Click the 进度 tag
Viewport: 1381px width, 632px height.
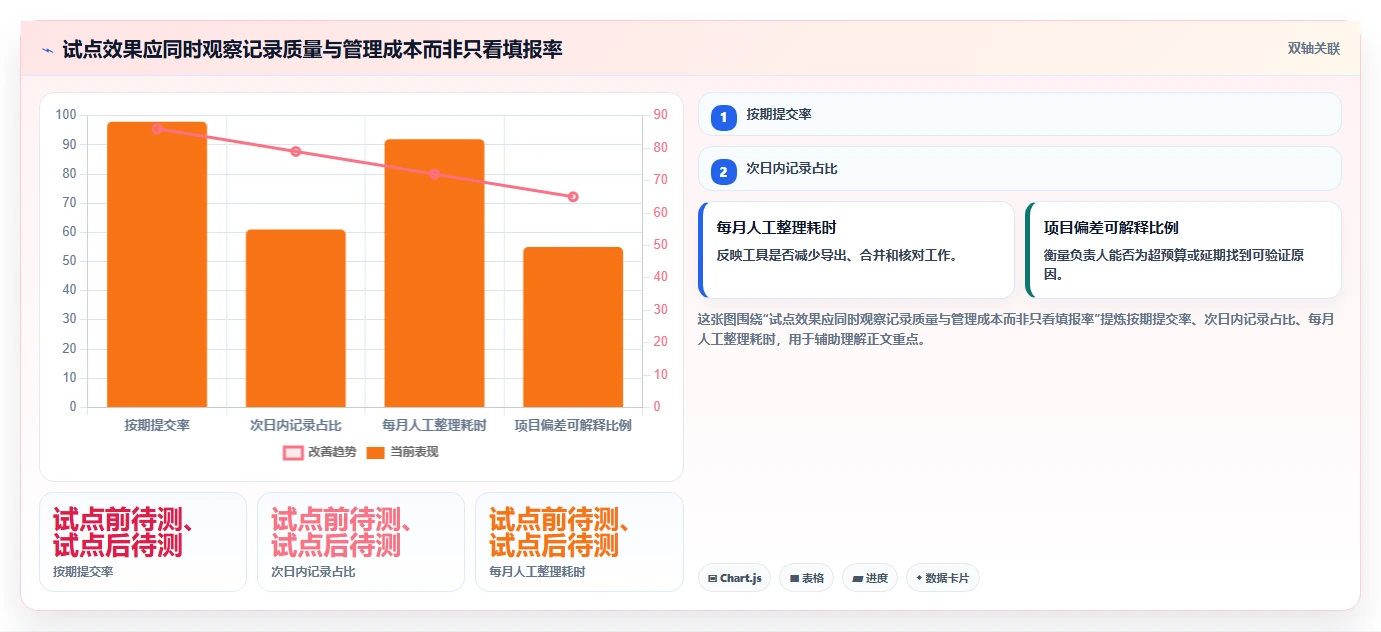[870, 578]
